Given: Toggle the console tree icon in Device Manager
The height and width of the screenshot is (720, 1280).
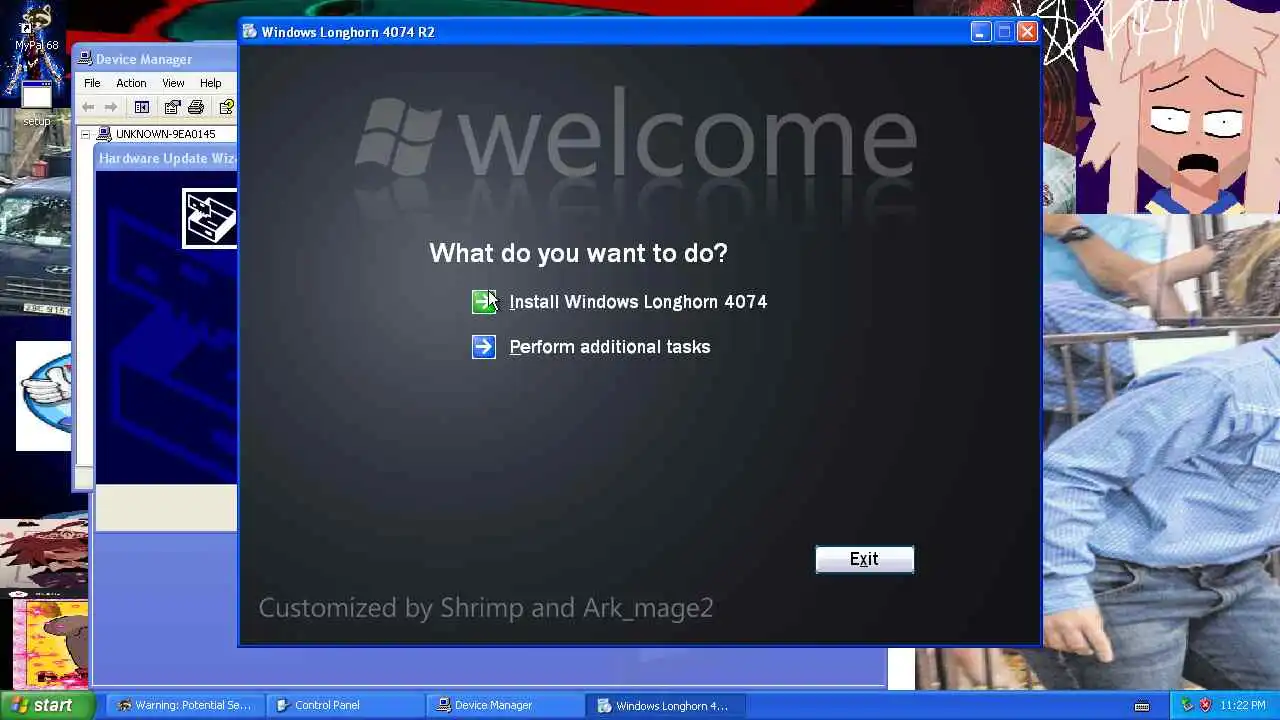Looking at the screenshot, I should (142, 107).
